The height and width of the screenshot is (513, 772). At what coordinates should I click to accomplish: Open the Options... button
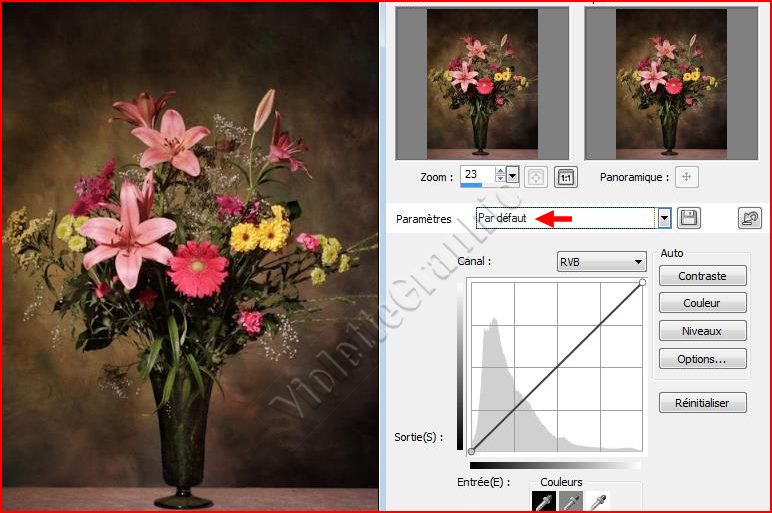click(702, 359)
